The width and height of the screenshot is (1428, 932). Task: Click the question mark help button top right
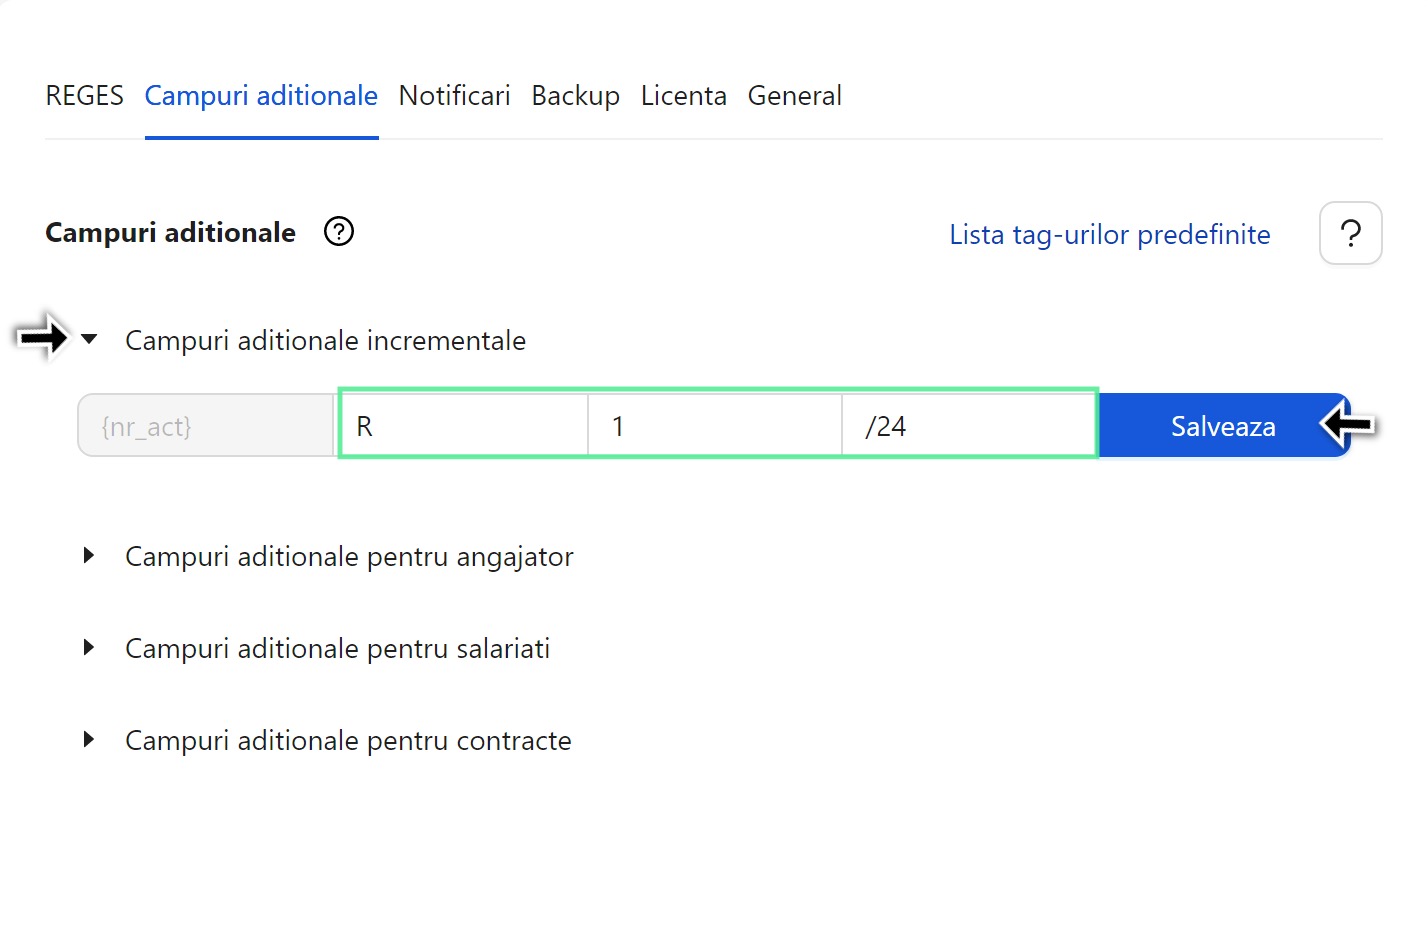pyautogui.click(x=1350, y=233)
